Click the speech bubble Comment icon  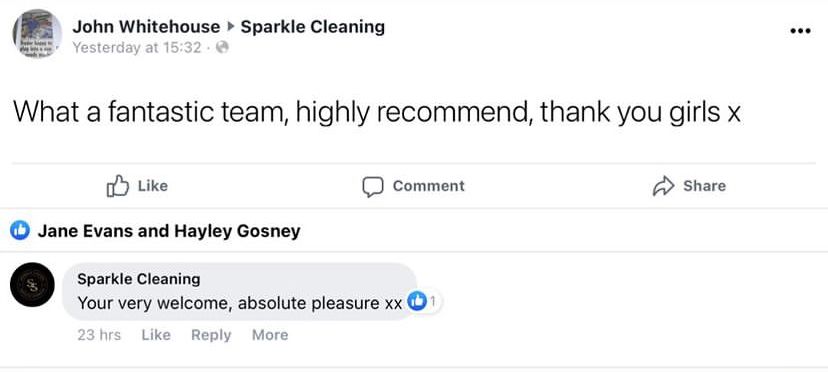[373, 187]
